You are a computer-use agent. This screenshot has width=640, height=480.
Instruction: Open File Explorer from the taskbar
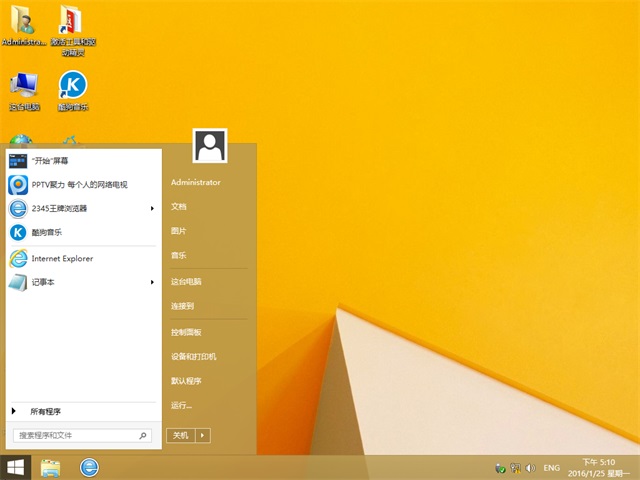coord(50,467)
